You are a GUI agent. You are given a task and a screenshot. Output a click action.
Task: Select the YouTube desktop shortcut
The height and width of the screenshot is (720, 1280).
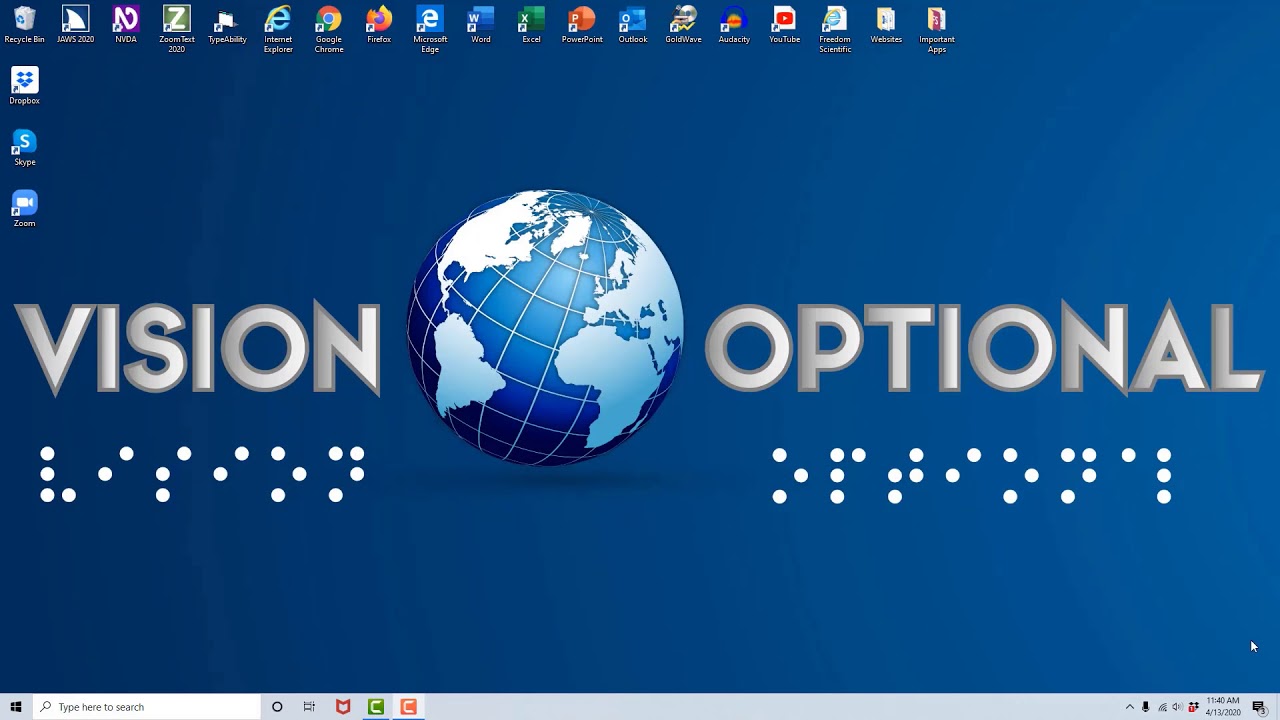coord(785,26)
